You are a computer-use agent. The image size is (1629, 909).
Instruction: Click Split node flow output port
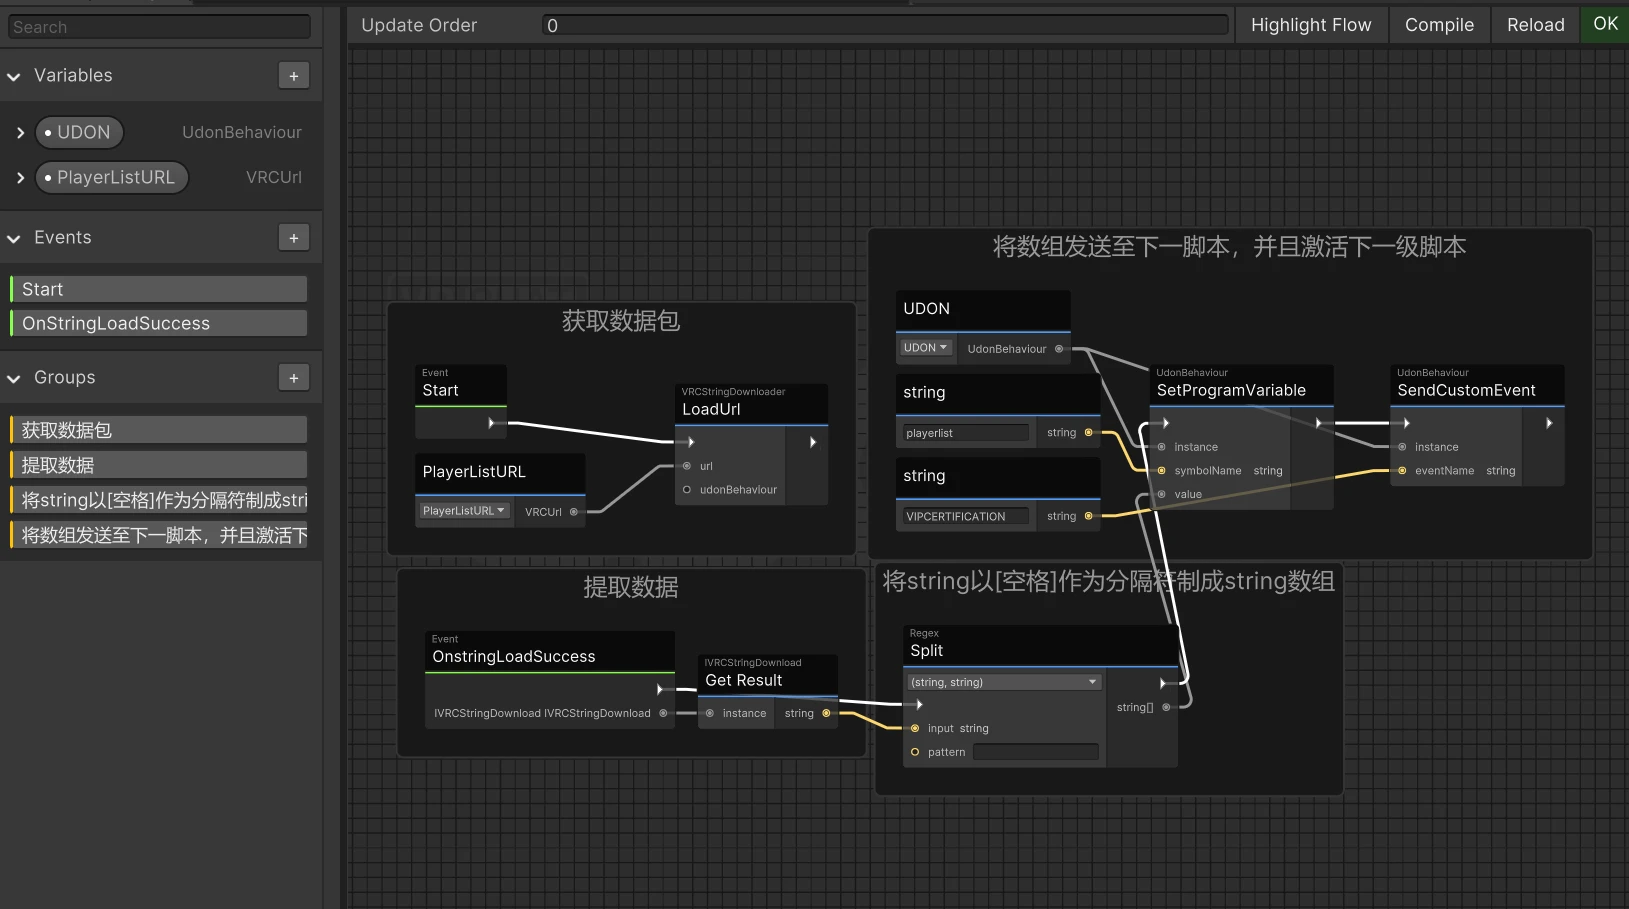coord(1162,683)
